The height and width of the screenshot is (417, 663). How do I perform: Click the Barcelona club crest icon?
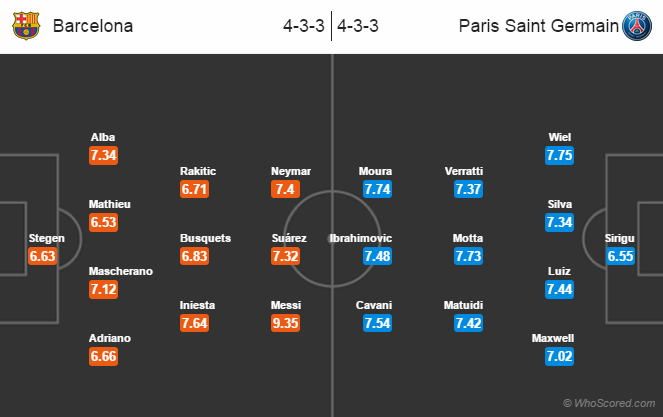coord(27,26)
